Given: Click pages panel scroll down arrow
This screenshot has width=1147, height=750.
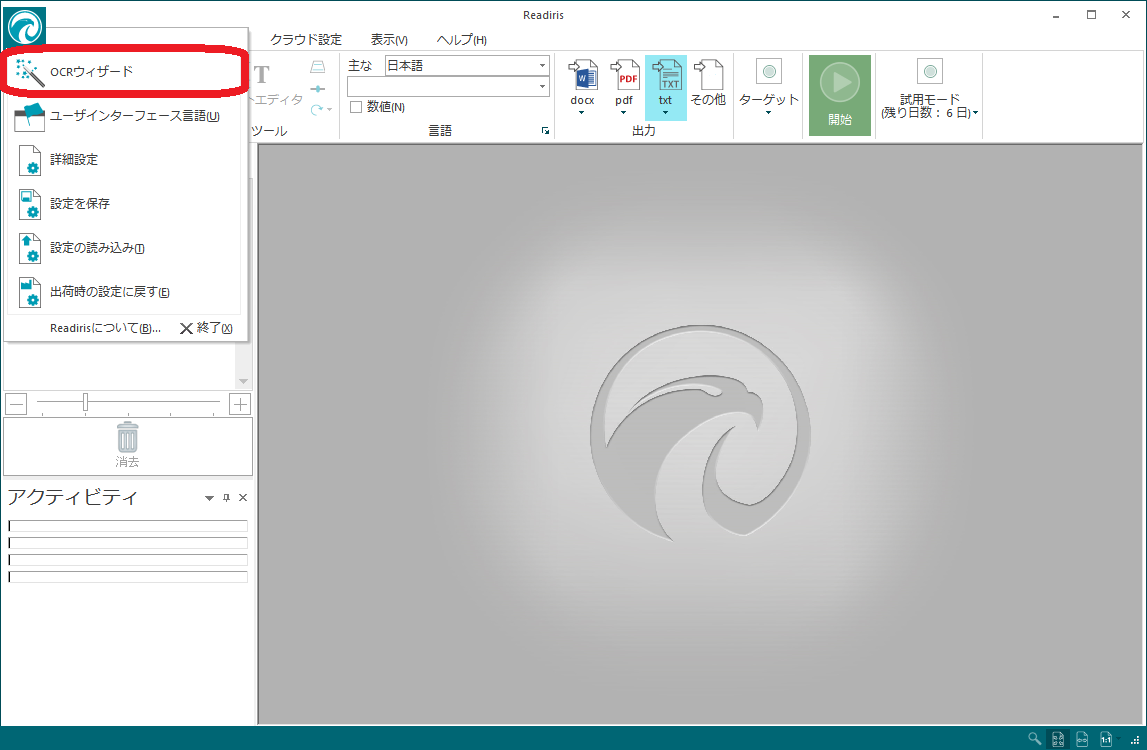Looking at the screenshot, I should tap(244, 381).
